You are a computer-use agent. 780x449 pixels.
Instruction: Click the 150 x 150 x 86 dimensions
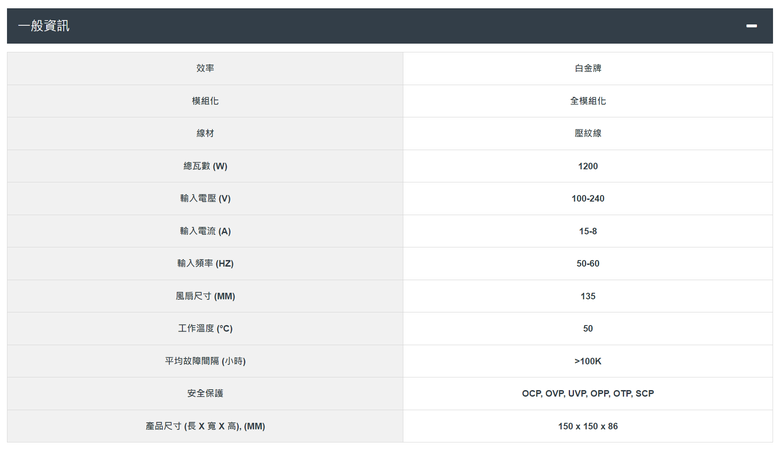(587, 427)
